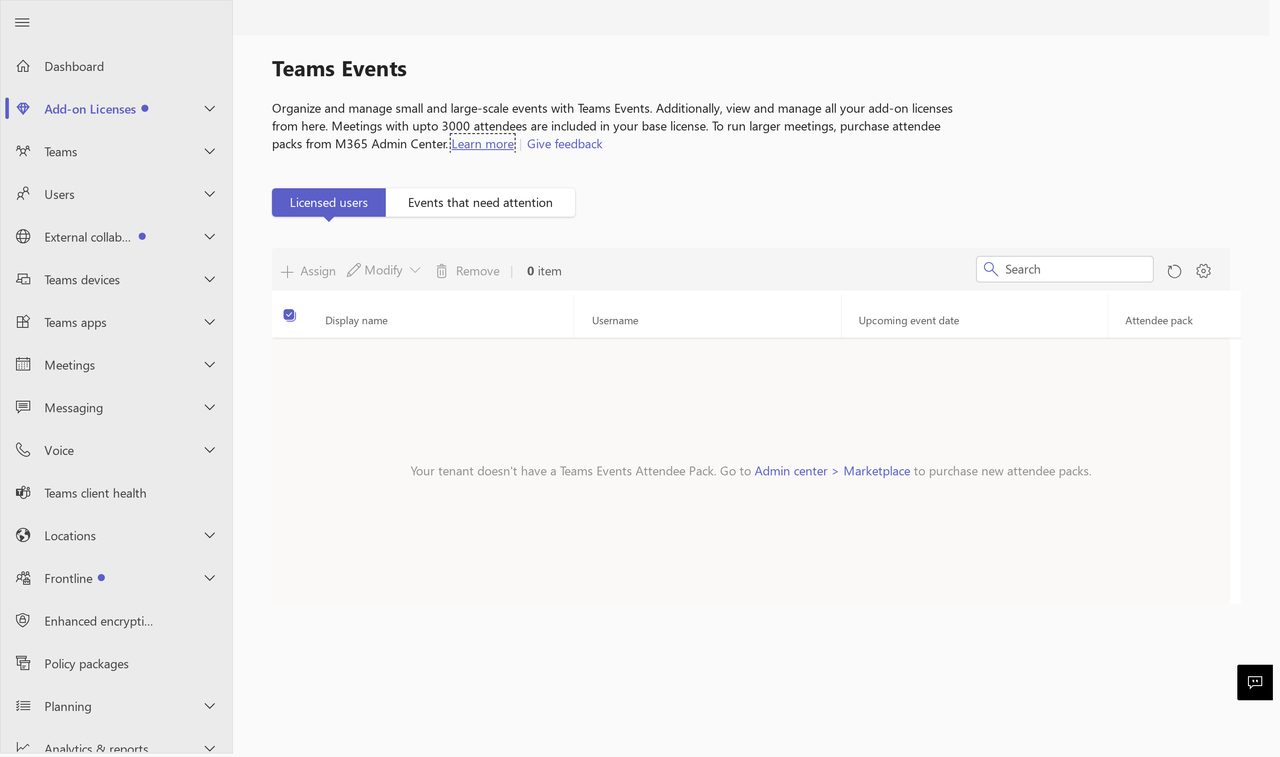Click into the Search field
Image resolution: width=1280 pixels, height=757 pixels.
pos(1064,269)
